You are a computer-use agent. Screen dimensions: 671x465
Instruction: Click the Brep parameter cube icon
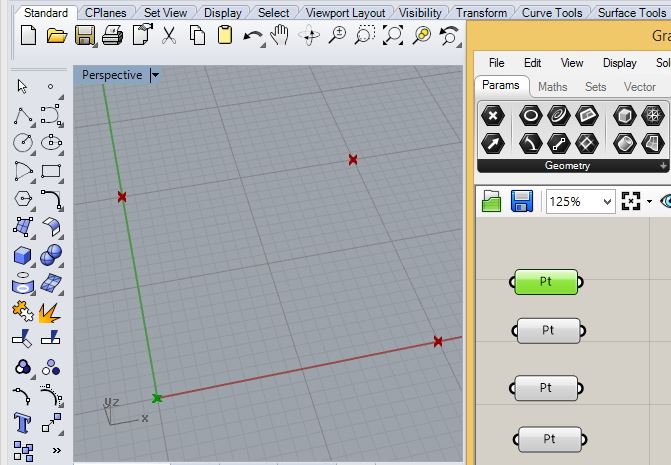(625, 116)
